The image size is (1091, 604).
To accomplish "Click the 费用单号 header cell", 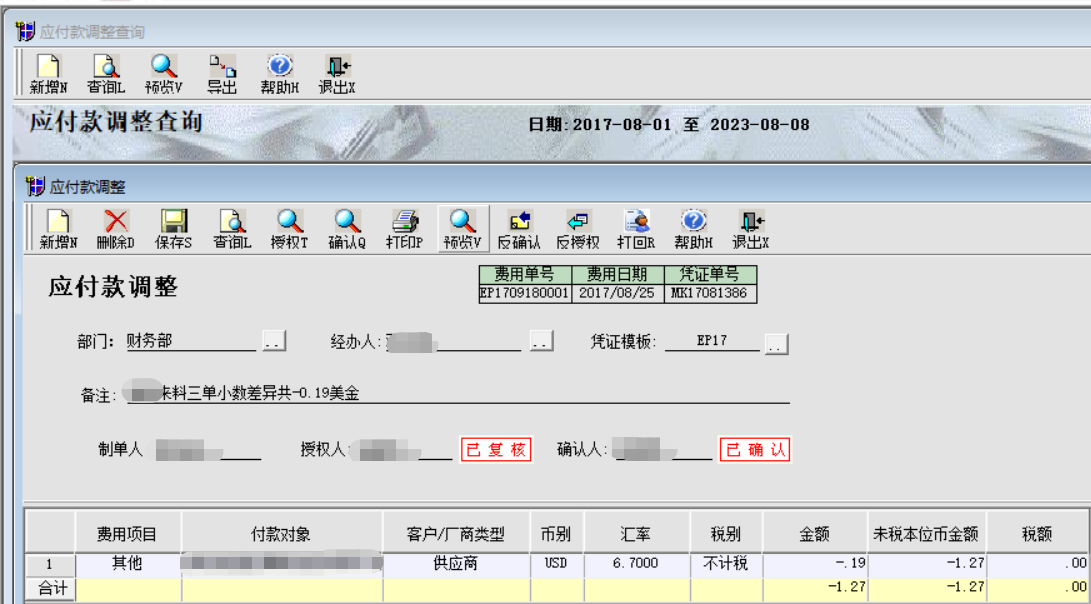I will pos(525,275).
